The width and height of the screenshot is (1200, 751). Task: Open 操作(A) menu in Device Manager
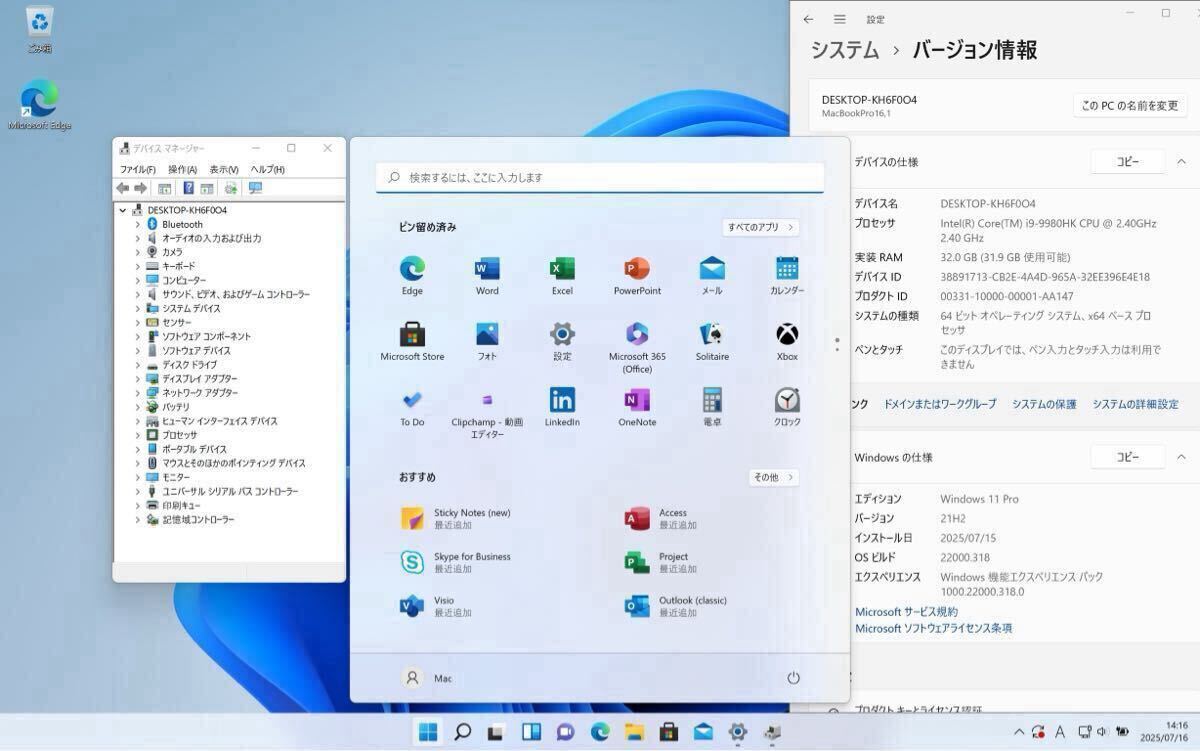[182, 169]
